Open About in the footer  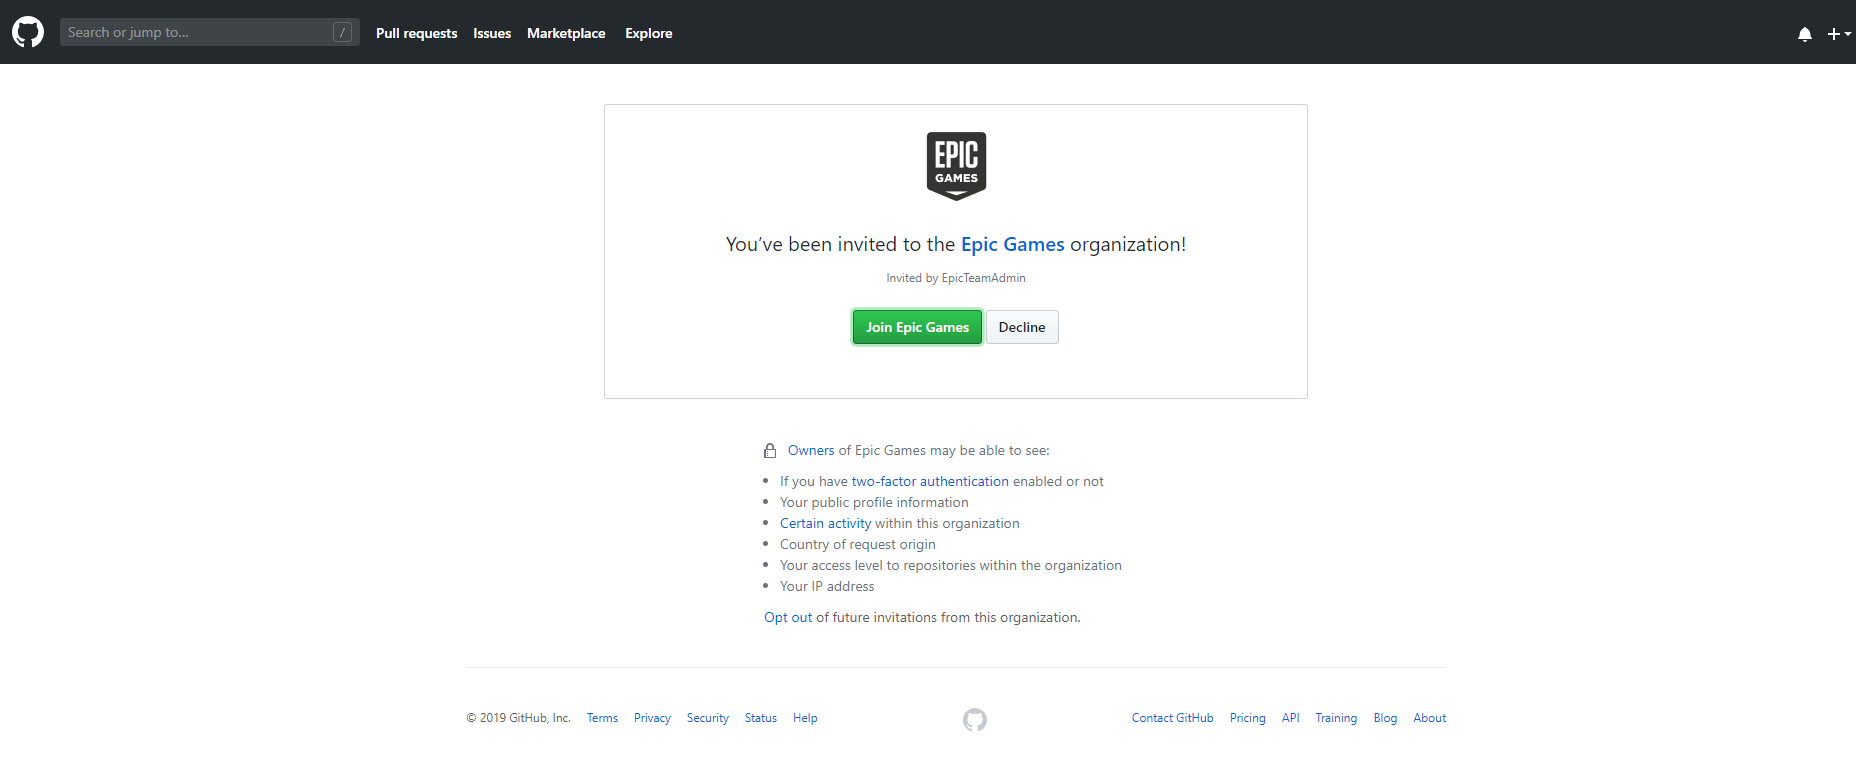pos(1430,718)
